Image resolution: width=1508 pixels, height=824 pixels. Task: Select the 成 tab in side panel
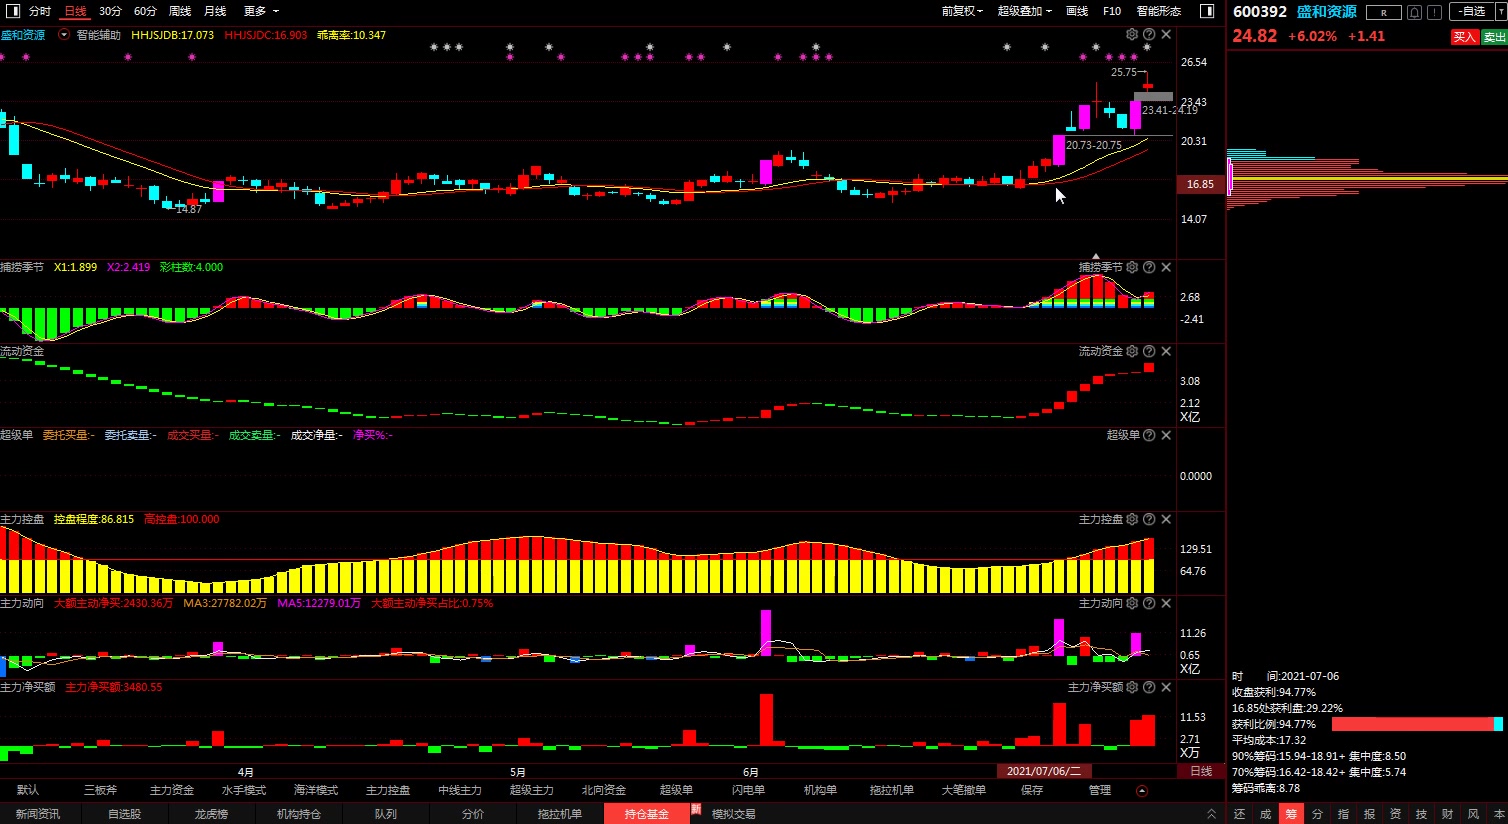coord(1265,814)
